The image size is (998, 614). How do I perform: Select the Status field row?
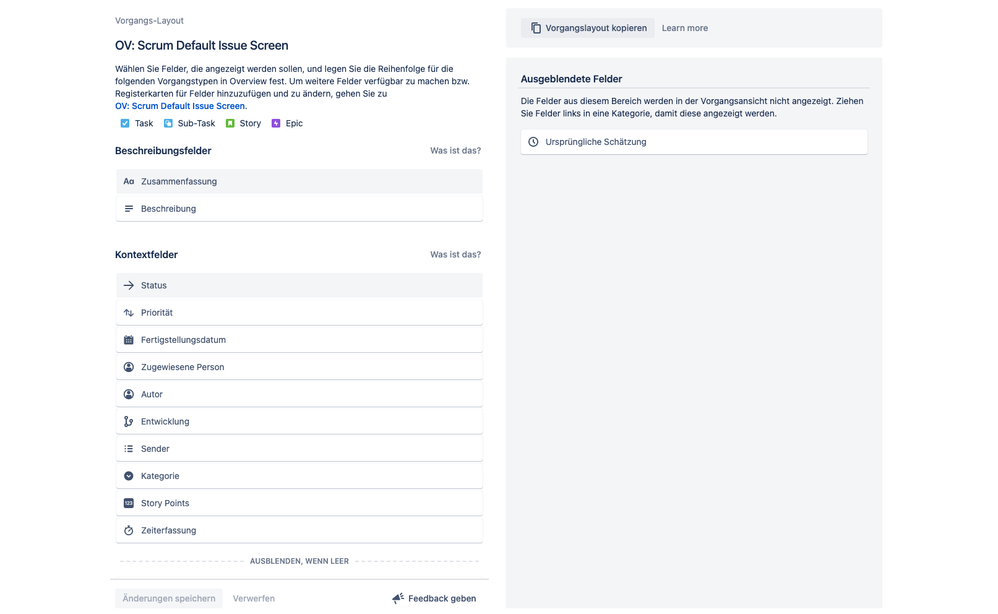[x=299, y=285]
